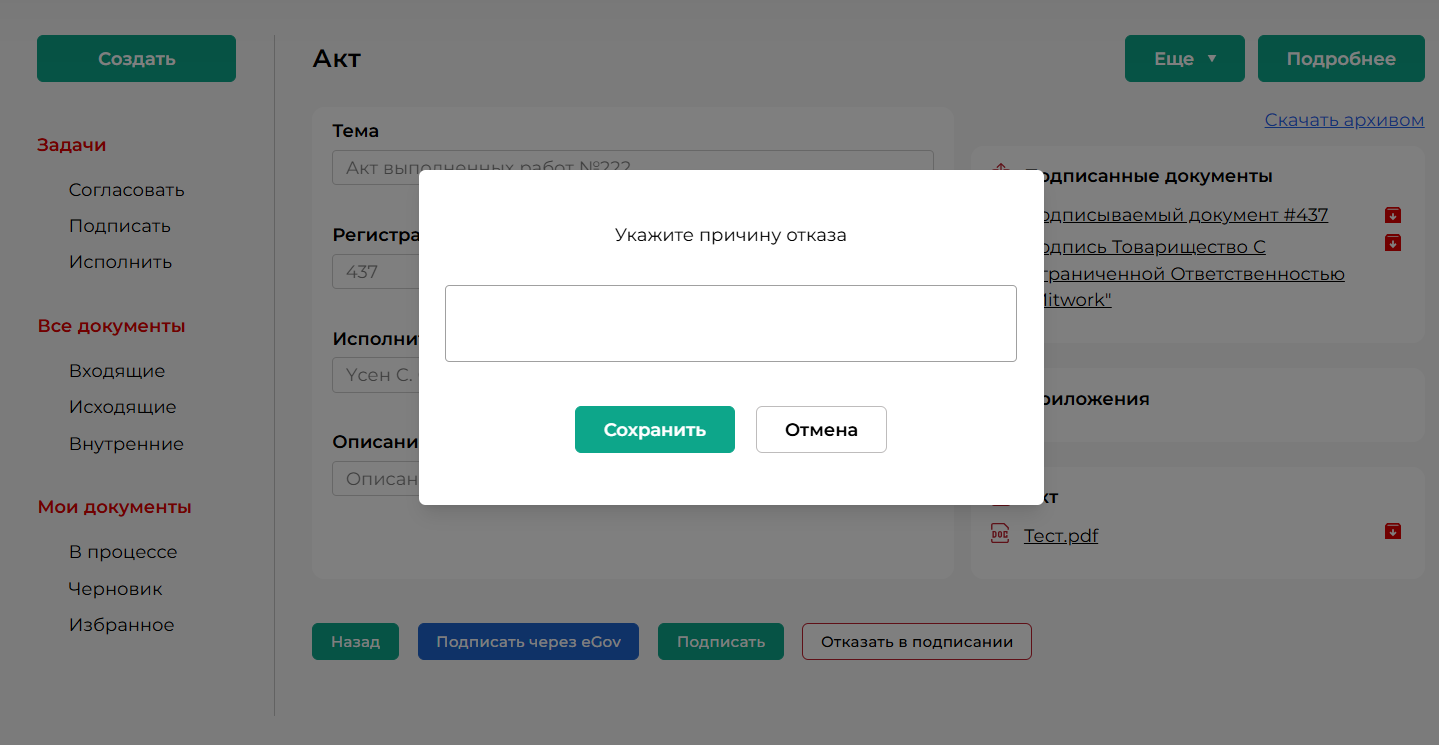Image resolution: width=1439 pixels, height=745 pixels.
Task: Click Отказать в подписании button
Action: click(916, 642)
